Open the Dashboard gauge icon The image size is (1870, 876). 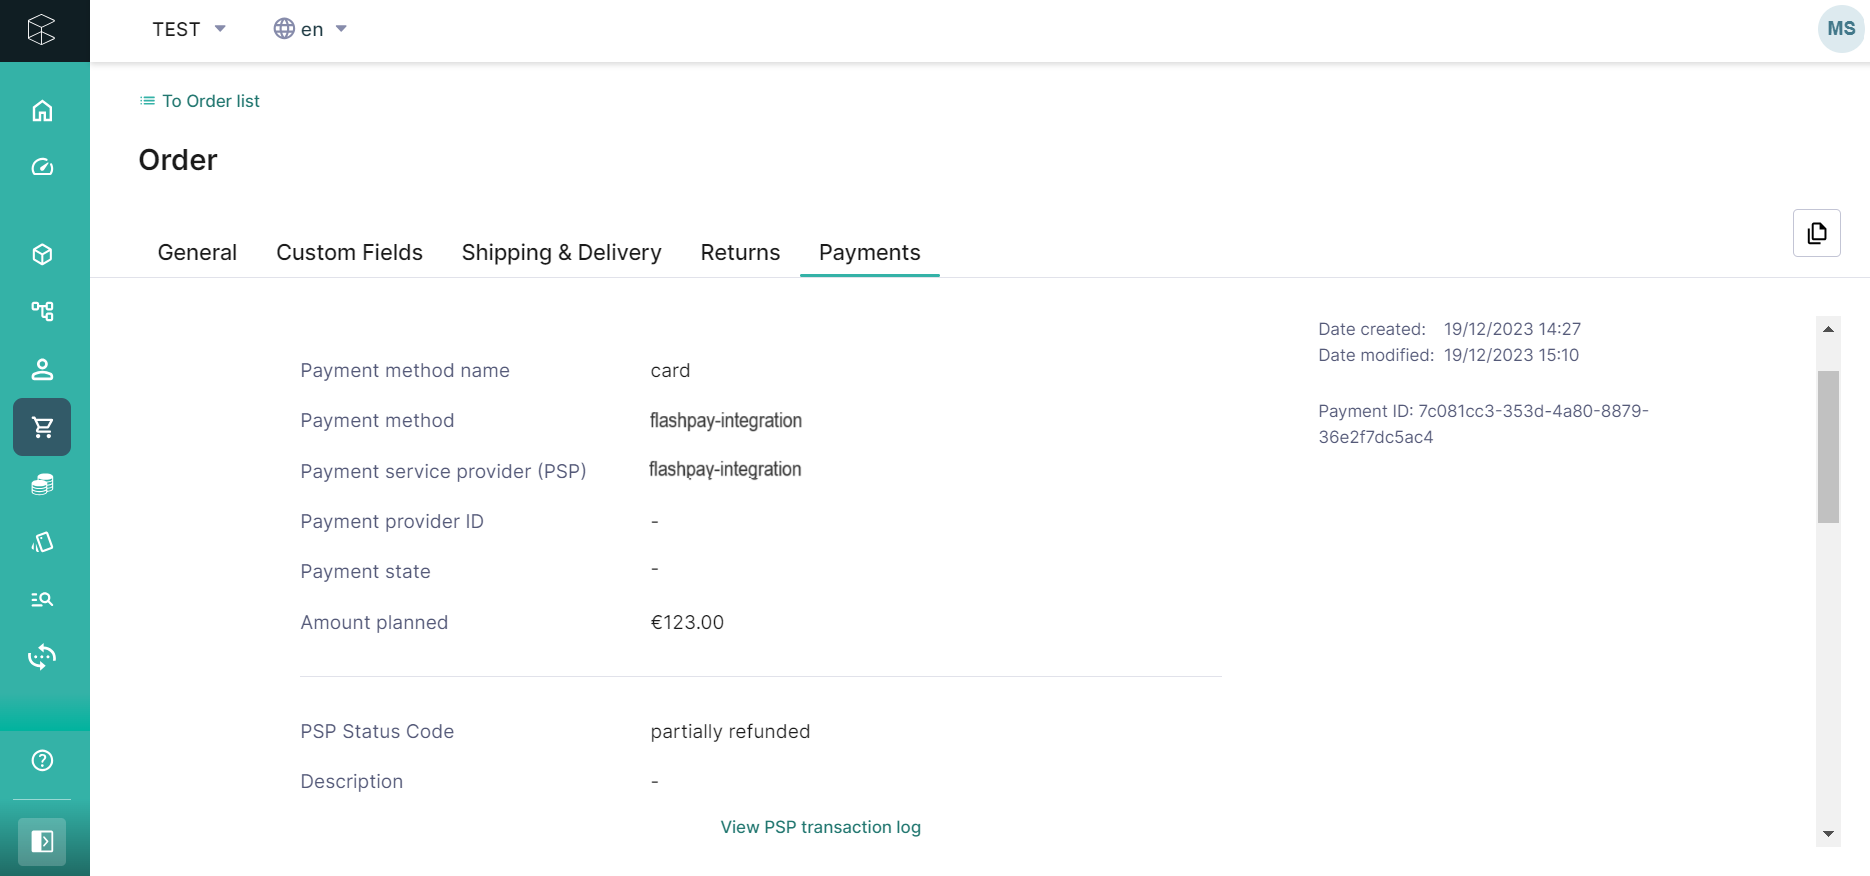coord(42,167)
